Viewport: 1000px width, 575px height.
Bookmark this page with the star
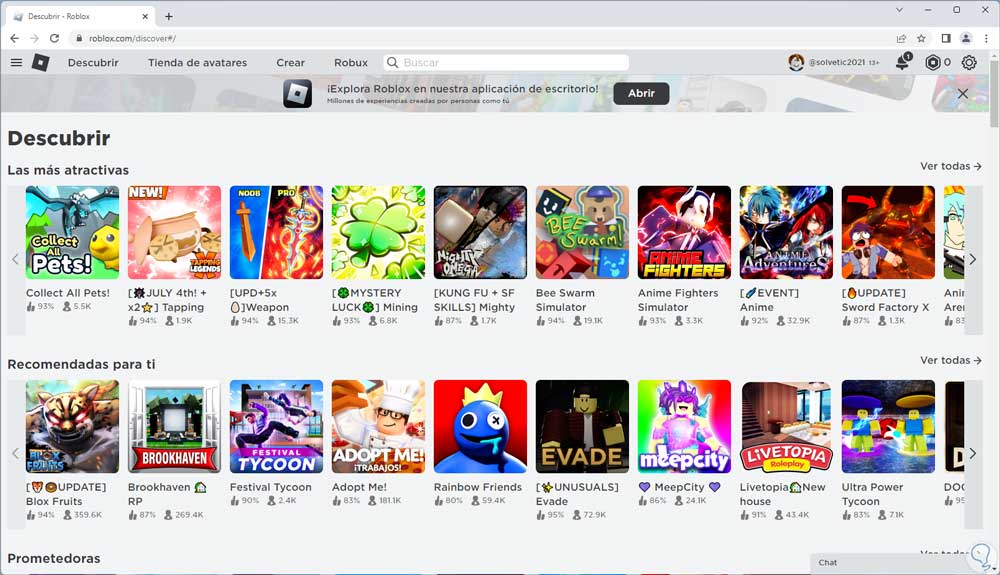pyautogui.click(x=922, y=38)
